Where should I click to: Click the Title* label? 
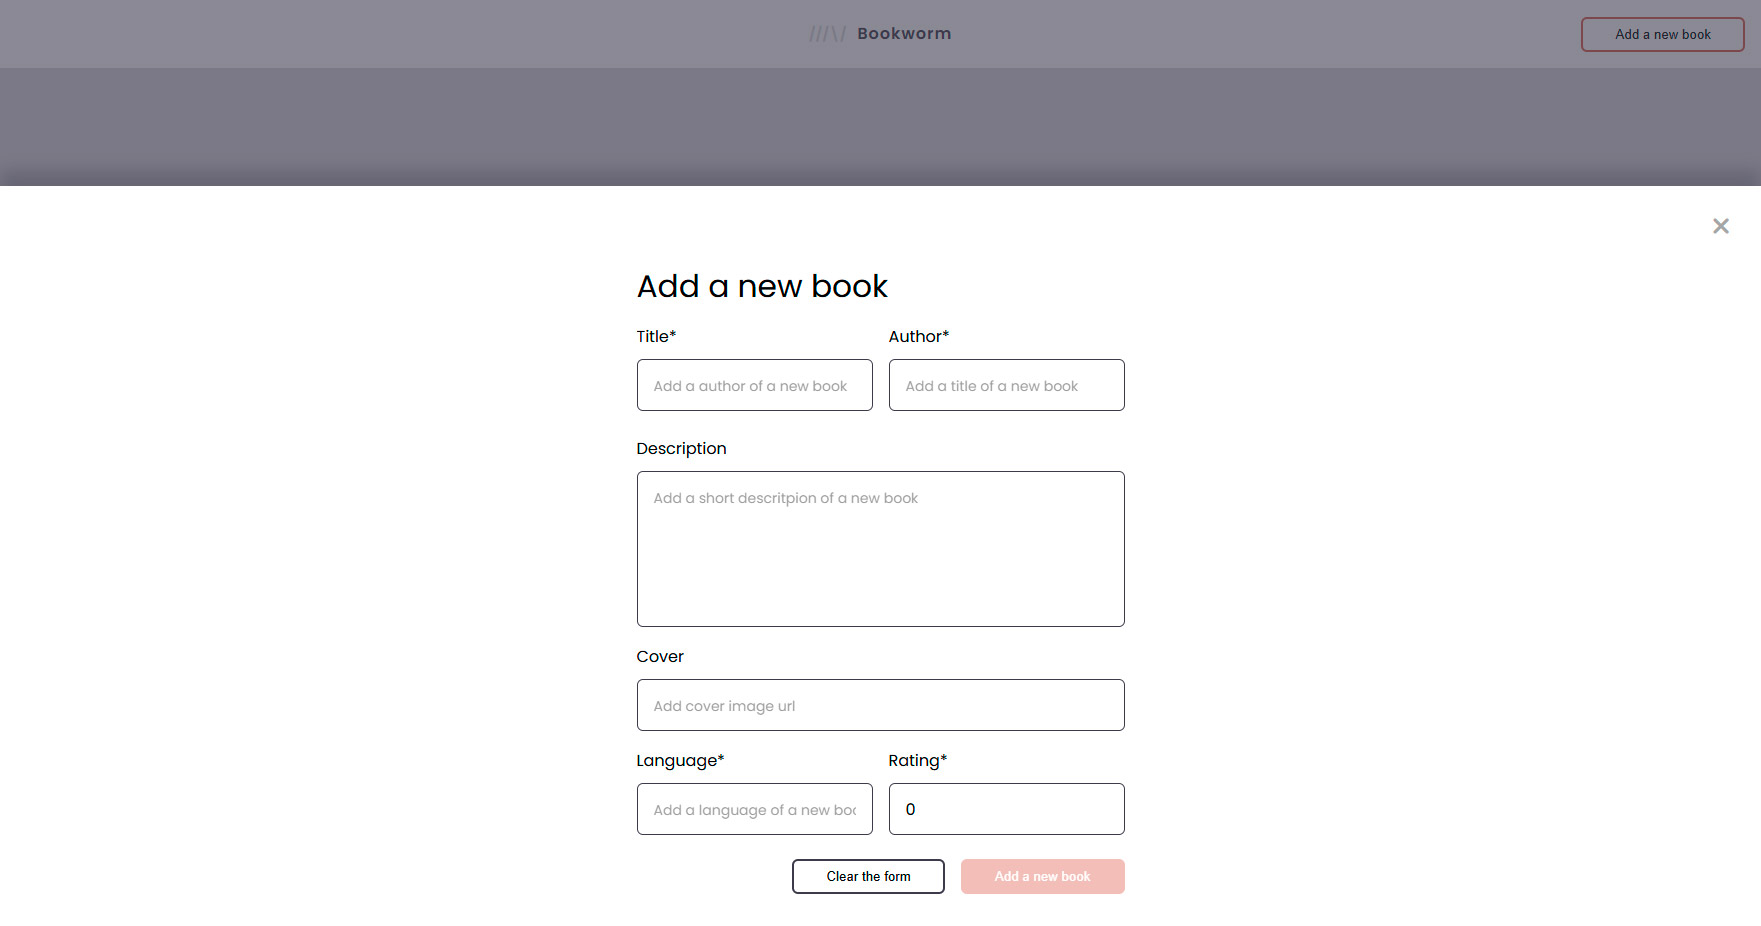656,336
